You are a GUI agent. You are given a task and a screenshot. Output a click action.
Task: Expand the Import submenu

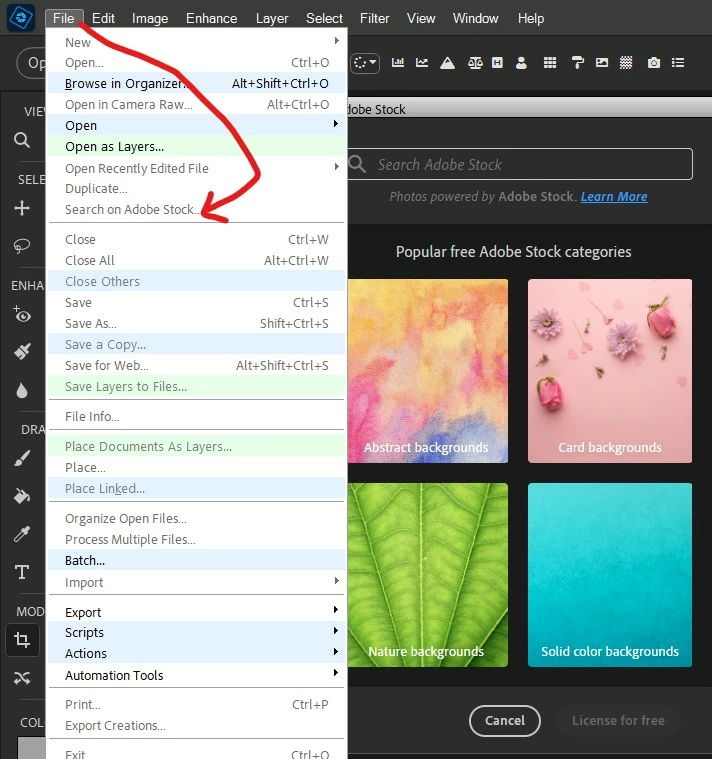click(x=336, y=580)
